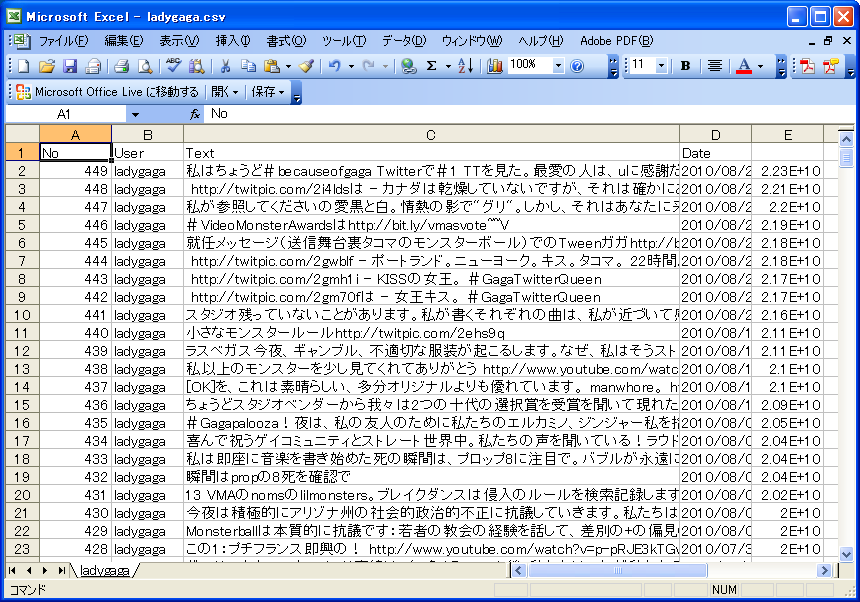Open the 挿入(I) menu
This screenshot has height=602, width=860.
233,41
